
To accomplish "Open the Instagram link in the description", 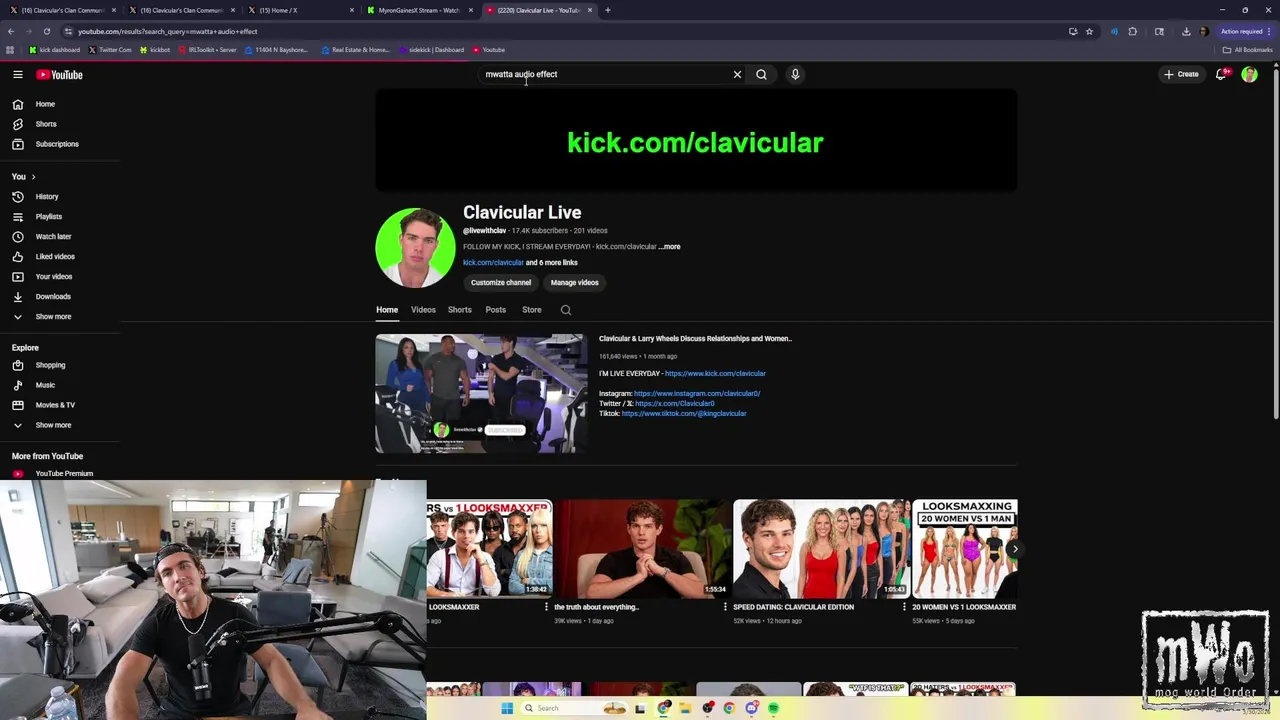I will click(x=697, y=394).
